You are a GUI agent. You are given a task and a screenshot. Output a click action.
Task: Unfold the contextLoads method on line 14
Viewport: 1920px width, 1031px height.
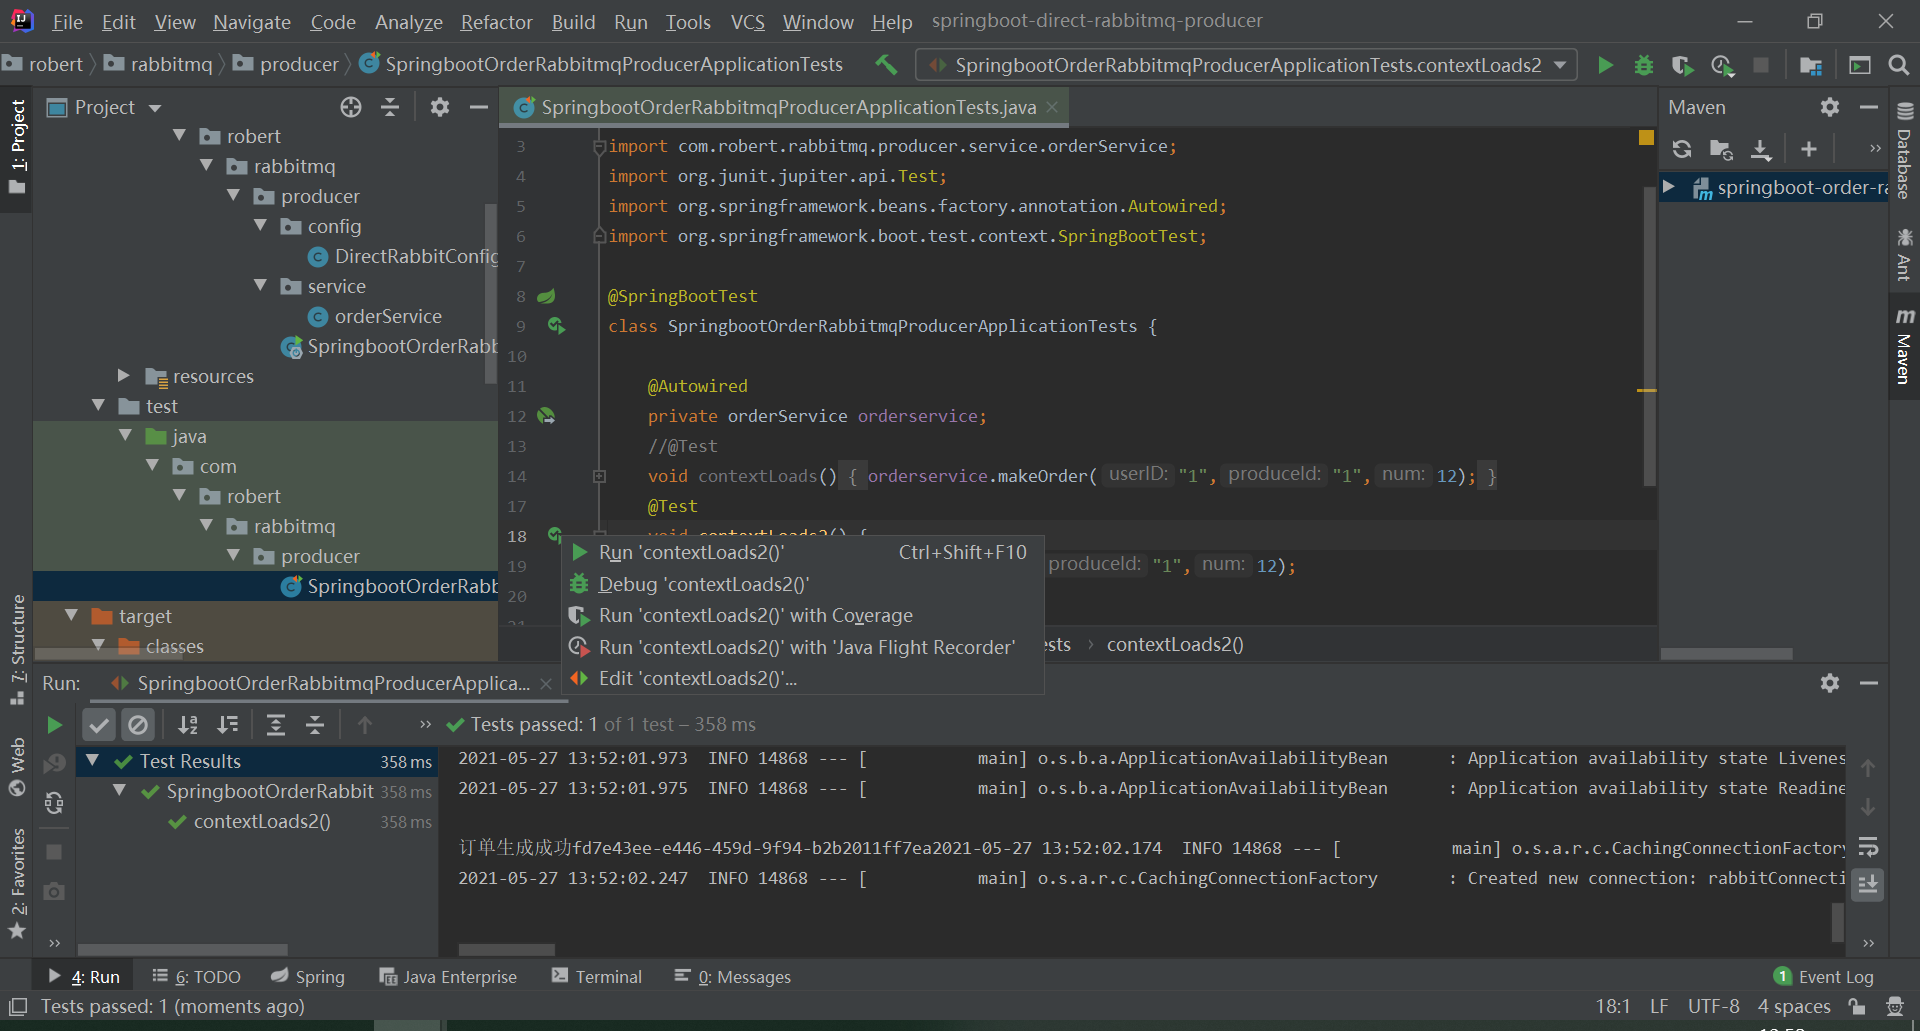599,476
